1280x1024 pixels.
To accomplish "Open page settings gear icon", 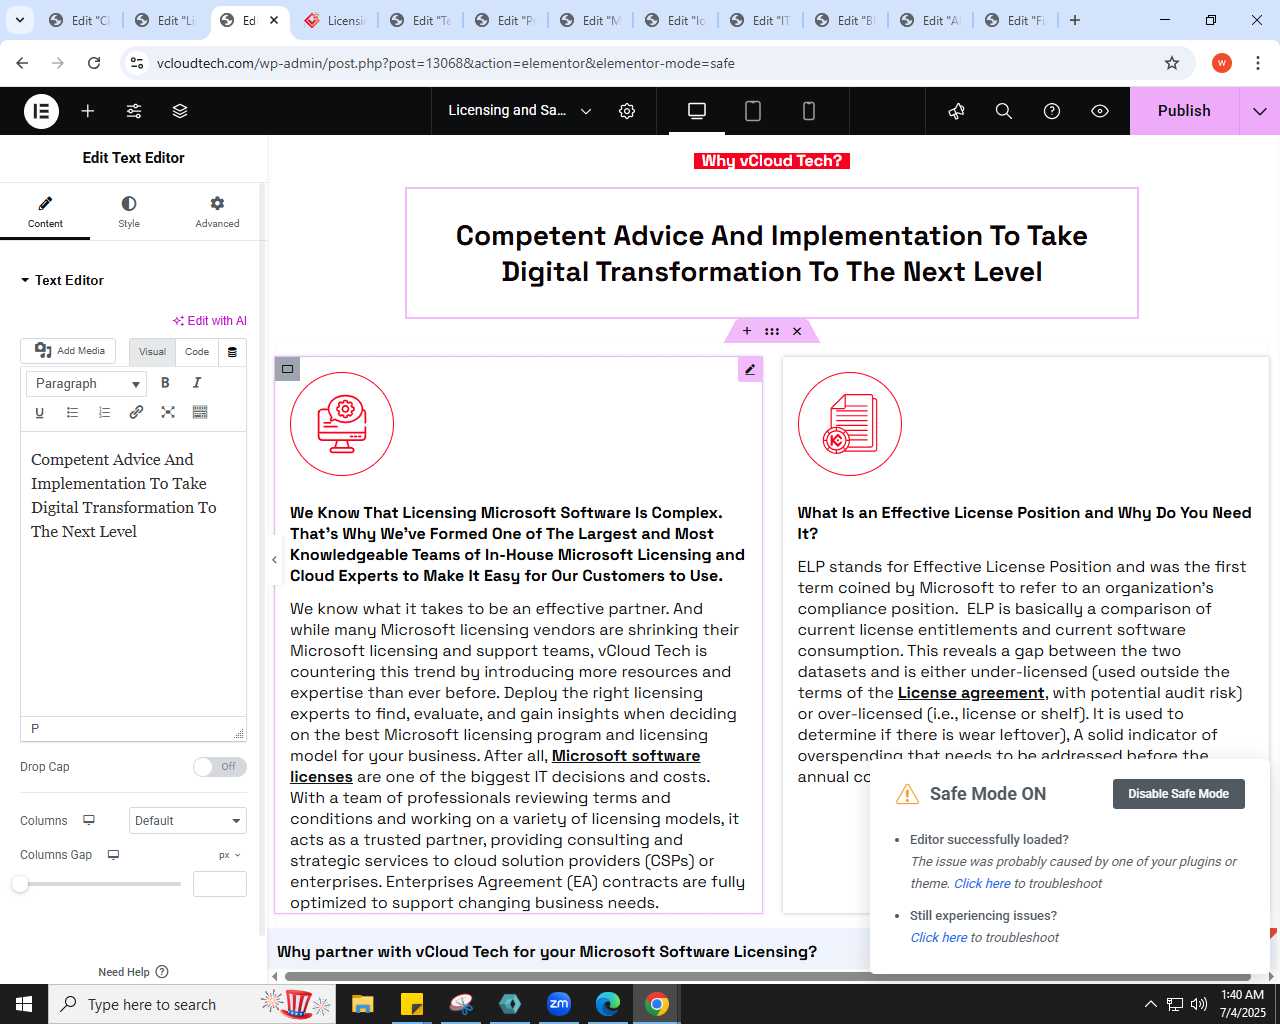I will (627, 111).
